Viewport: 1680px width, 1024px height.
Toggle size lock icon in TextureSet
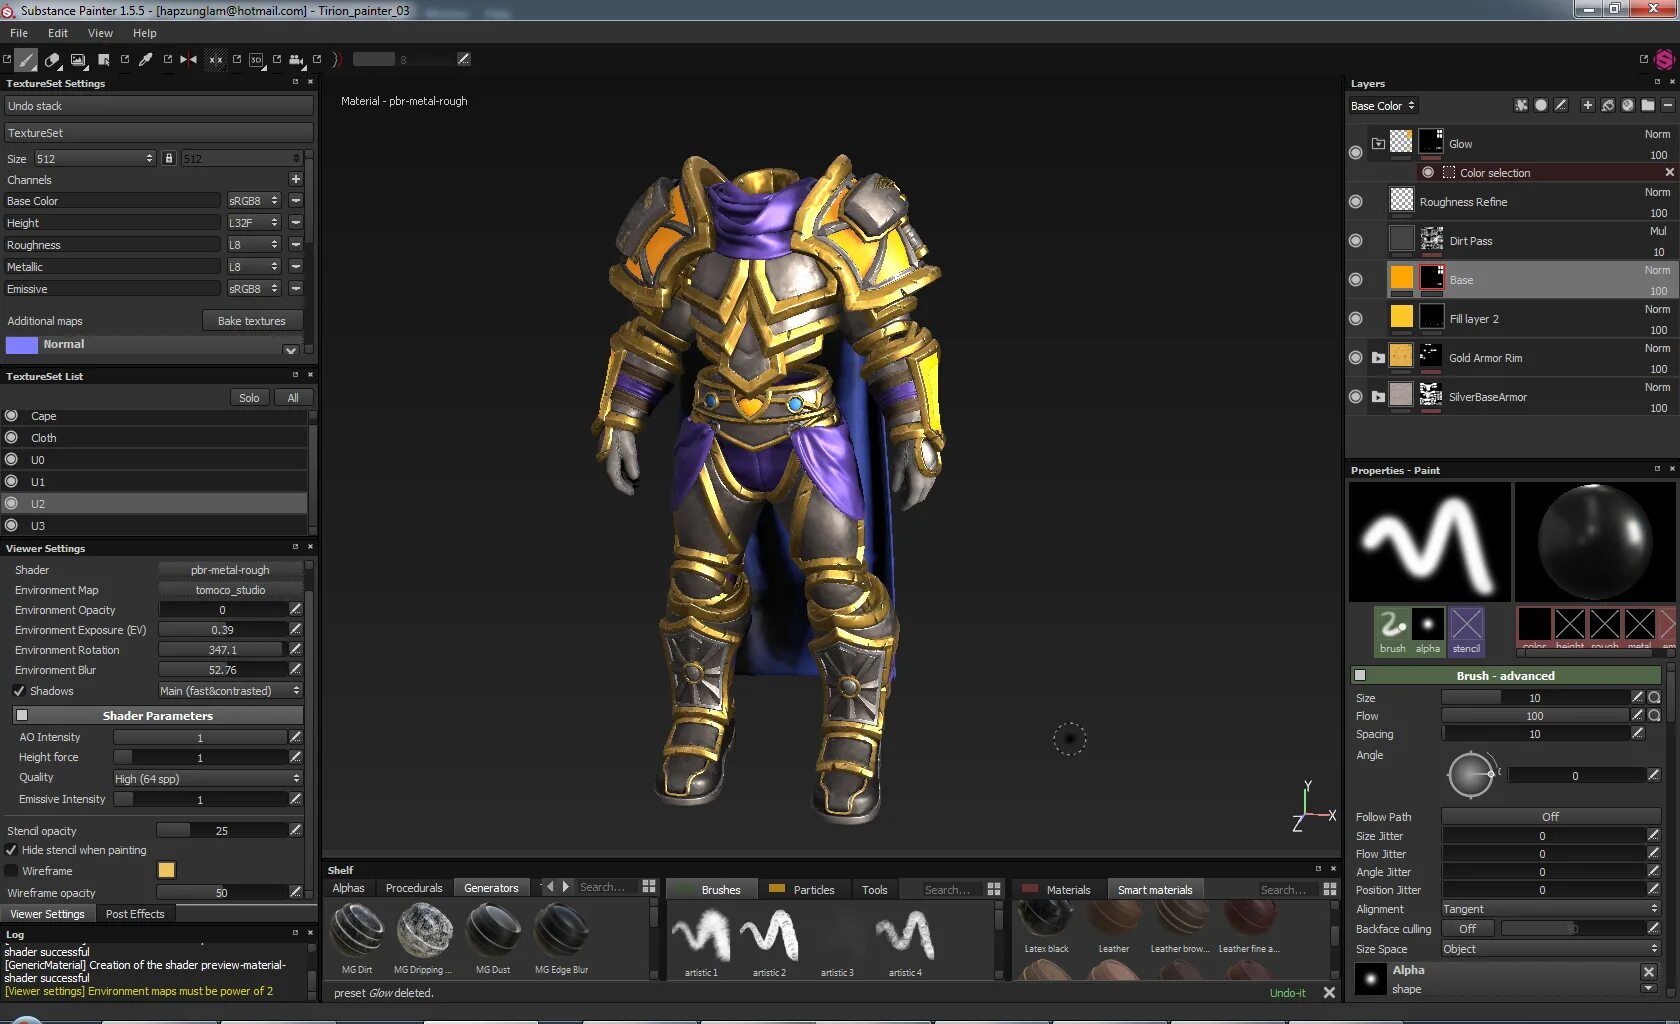(168, 158)
